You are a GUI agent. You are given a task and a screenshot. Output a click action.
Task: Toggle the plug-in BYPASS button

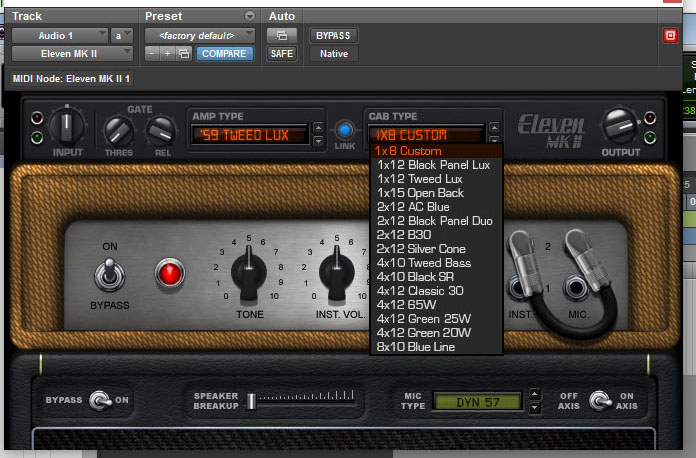point(333,36)
